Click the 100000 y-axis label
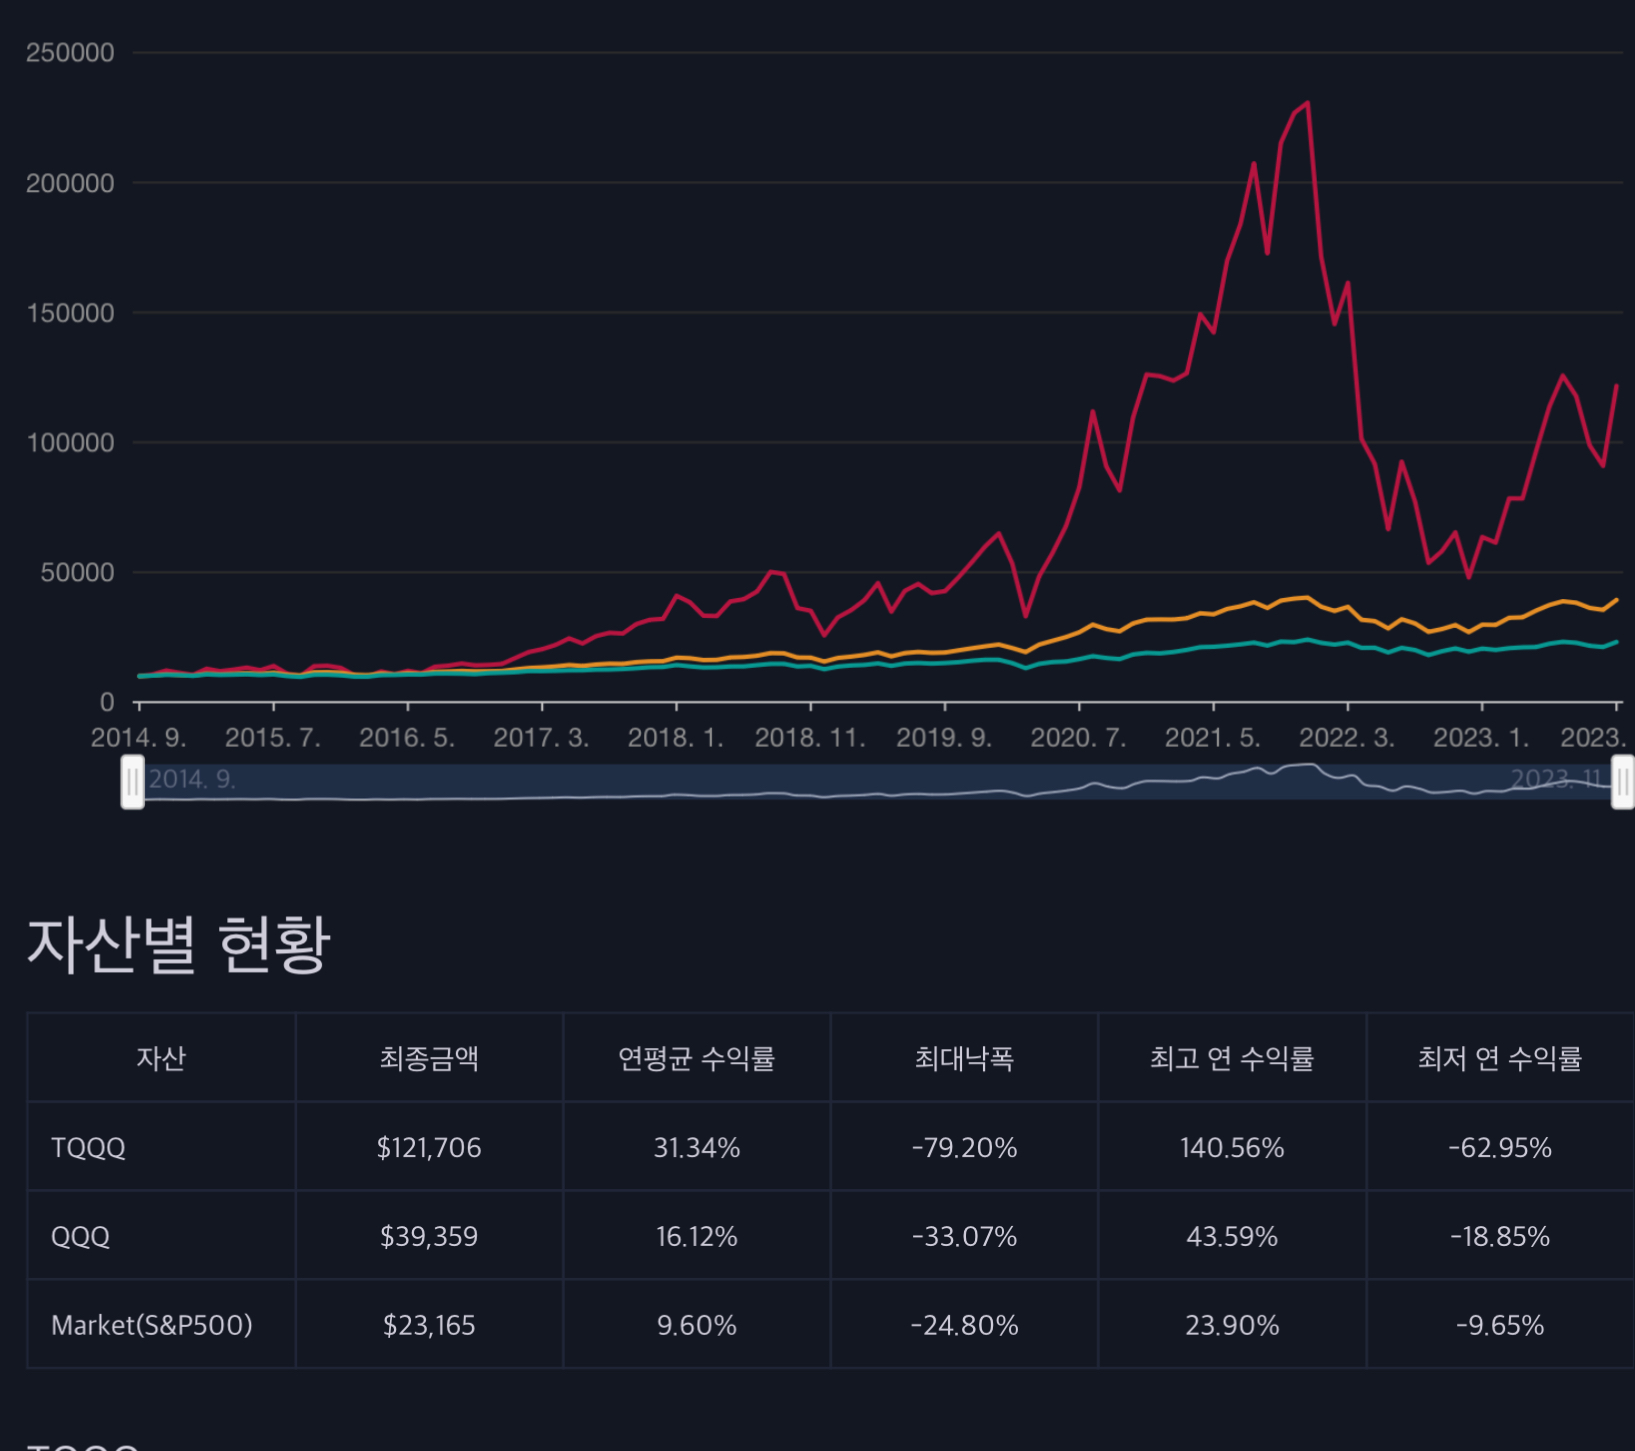Image resolution: width=1635 pixels, height=1451 pixels. 70,443
